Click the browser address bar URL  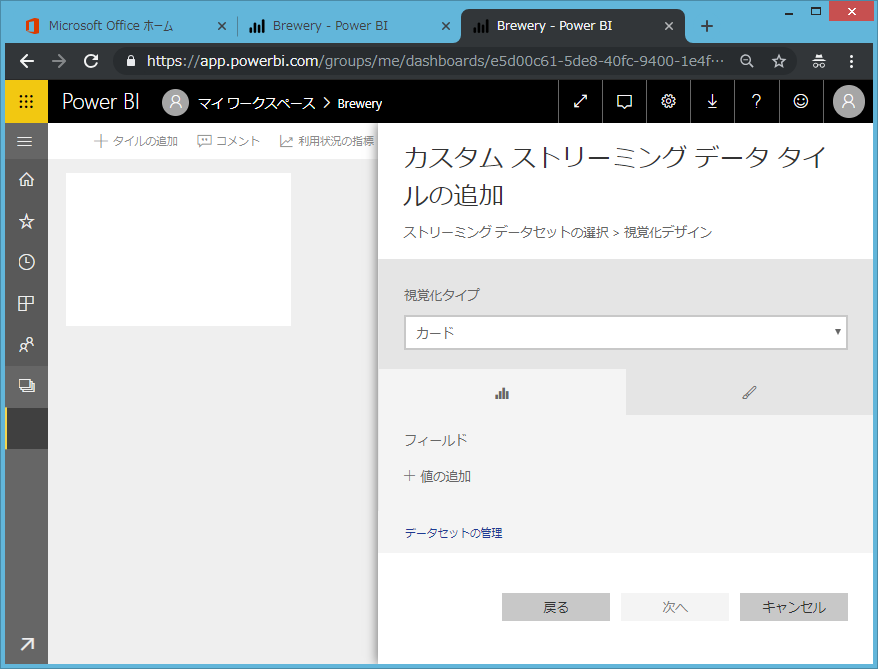[435, 61]
